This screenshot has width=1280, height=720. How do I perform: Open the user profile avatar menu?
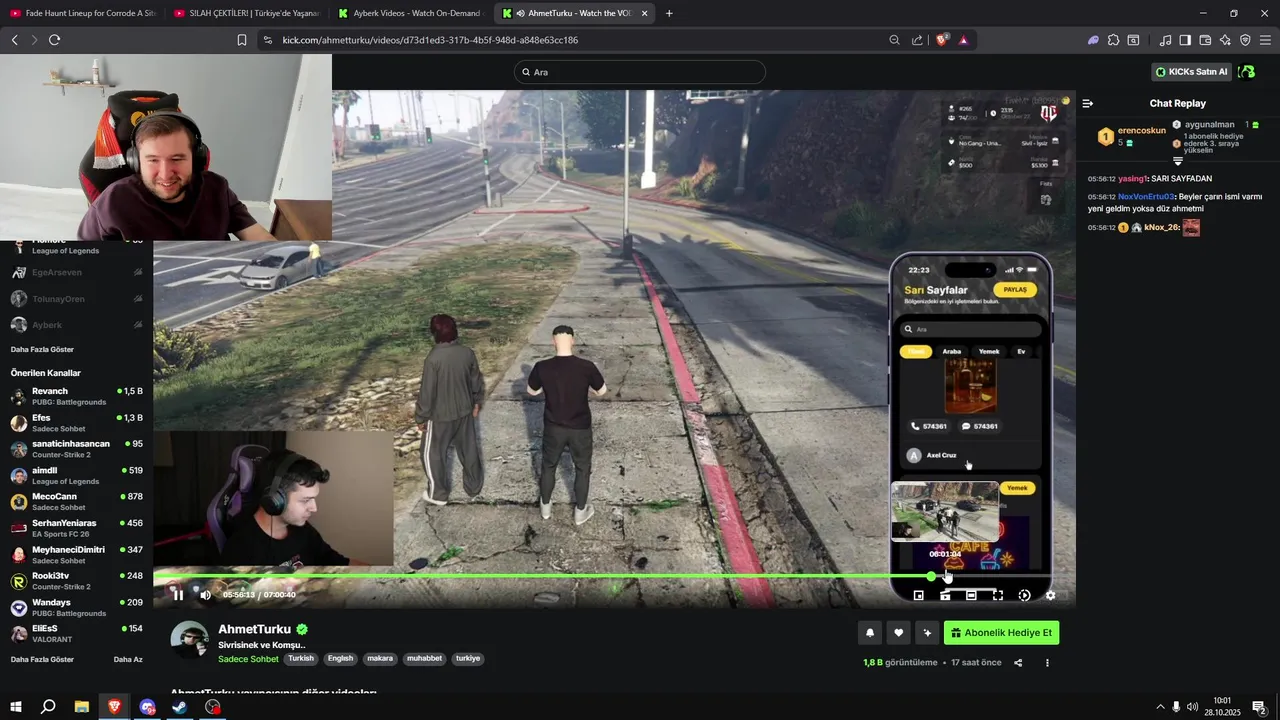(x=1247, y=72)
